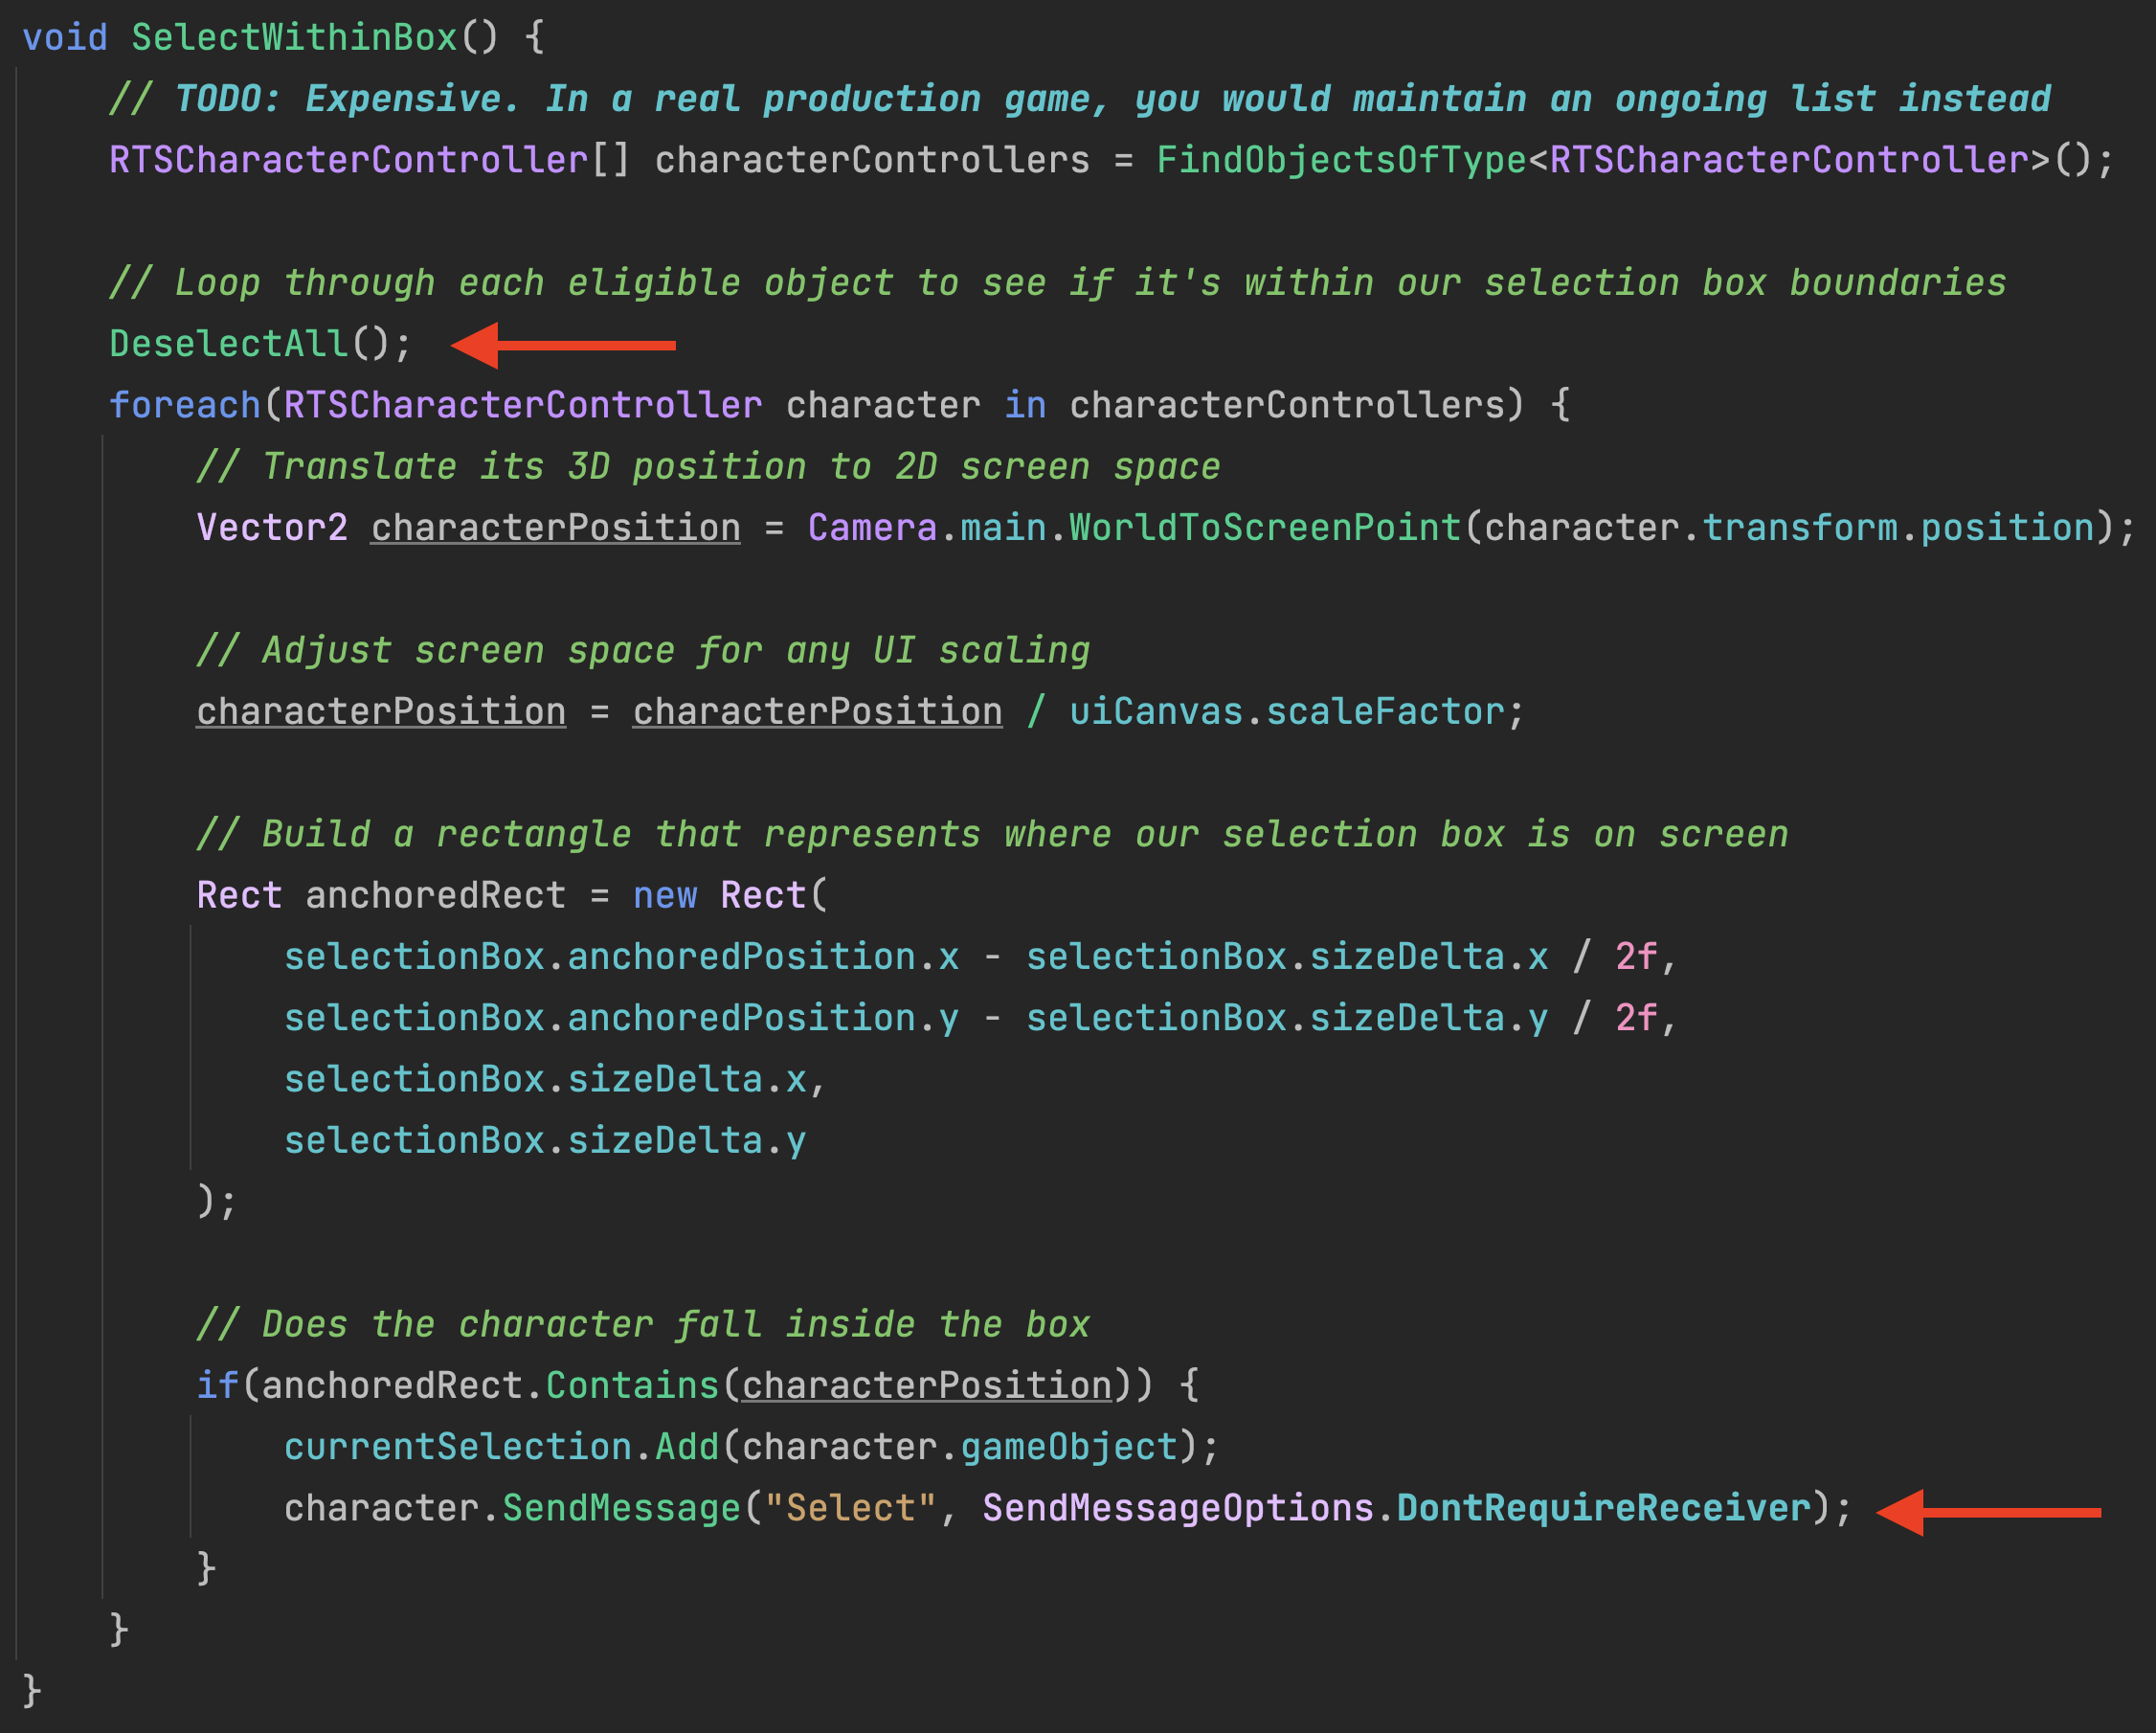The image size is (2156, 1733).
Task: Click the Contains method call
Action: coord(632,1385)
